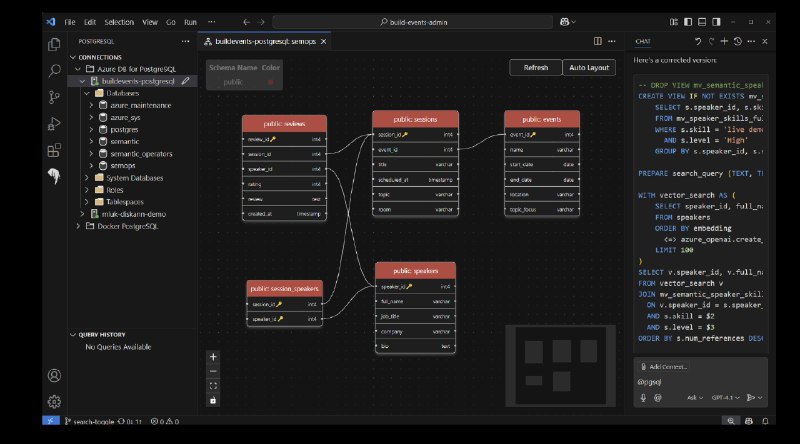Toggle the Primary Side Bar
This screenshot has height=444, width=800.
tap(688, 22)
